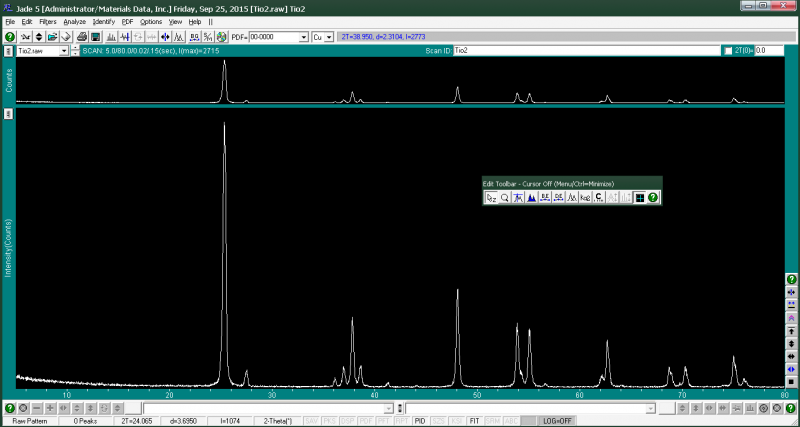800x427 pixels.
Task: Toggle the FIT status indicator
Action: [x=474, y=421]
